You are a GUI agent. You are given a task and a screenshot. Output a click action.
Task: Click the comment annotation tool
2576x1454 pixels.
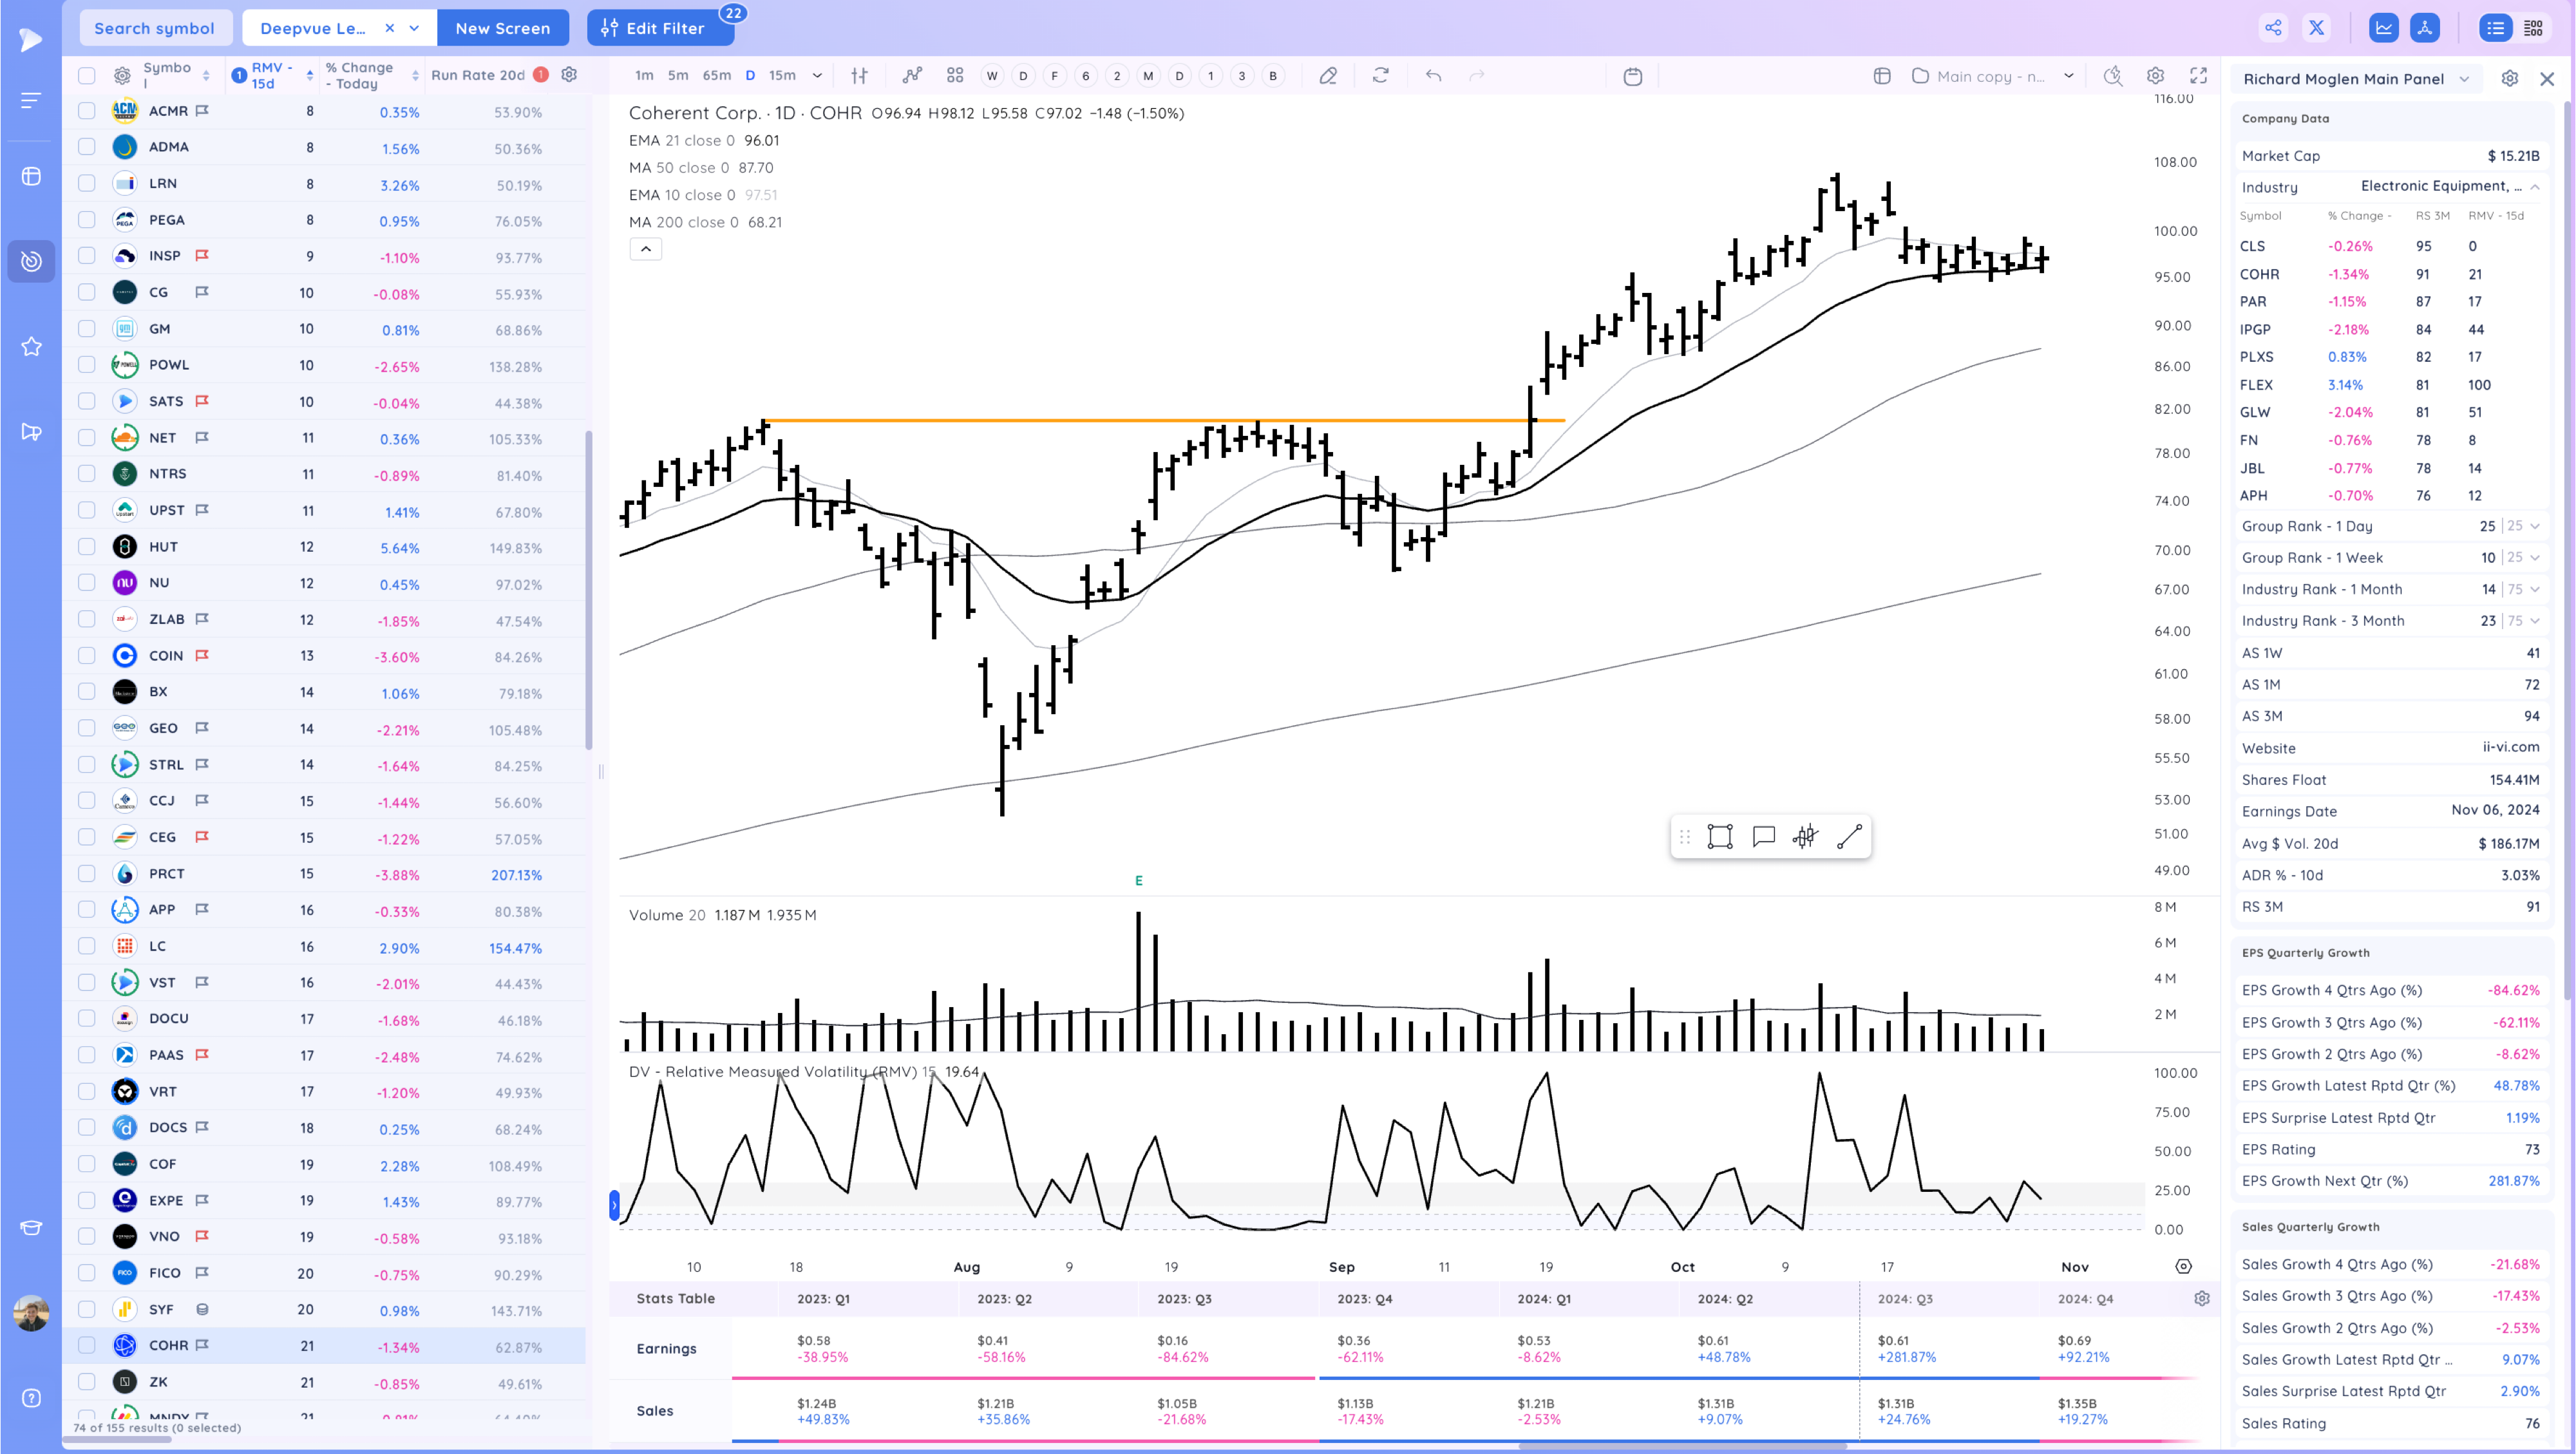pyautogui.click(x=1763, y=837)
